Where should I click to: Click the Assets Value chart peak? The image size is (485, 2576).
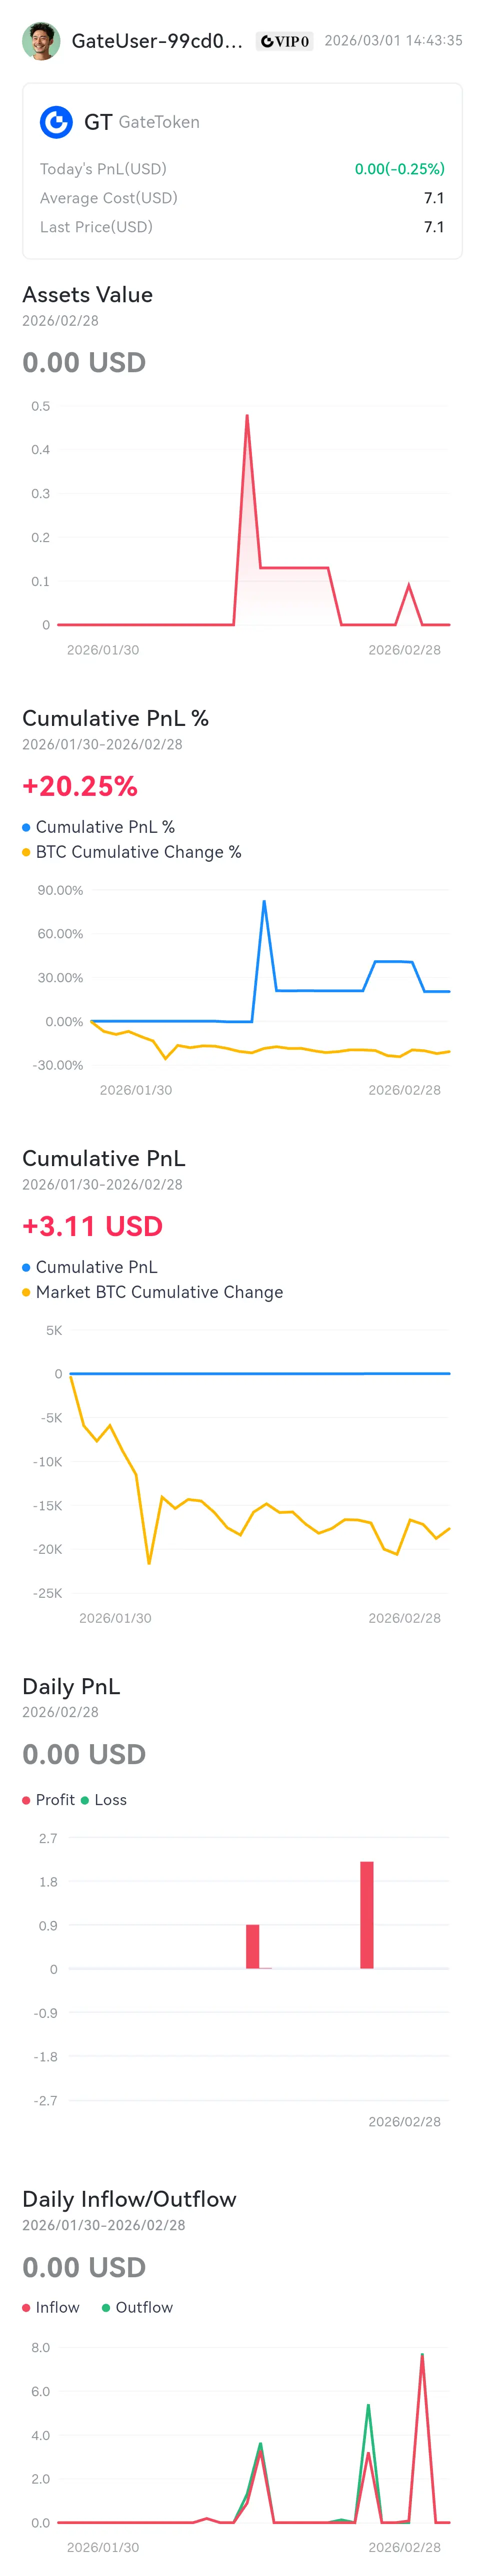click(247, 416)
